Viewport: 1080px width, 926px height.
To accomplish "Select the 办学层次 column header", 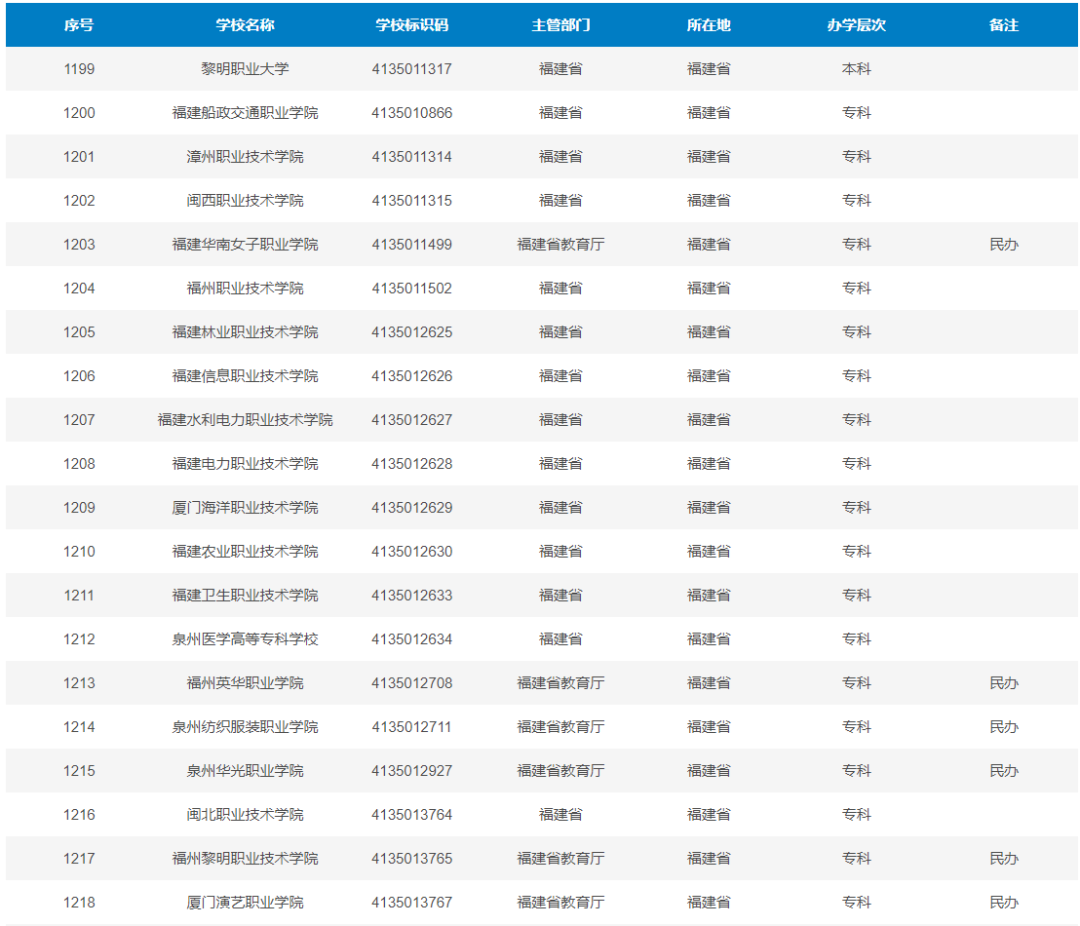I will point(856,25).
